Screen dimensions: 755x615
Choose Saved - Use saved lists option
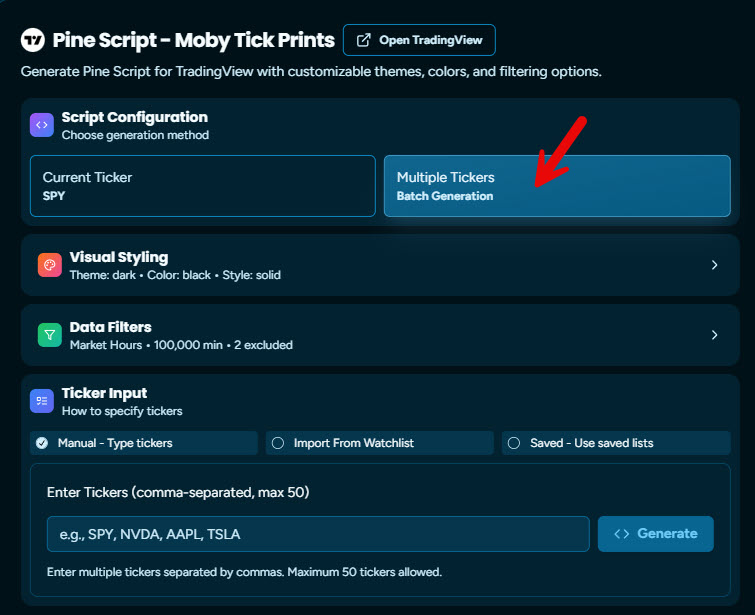[616, 443]
